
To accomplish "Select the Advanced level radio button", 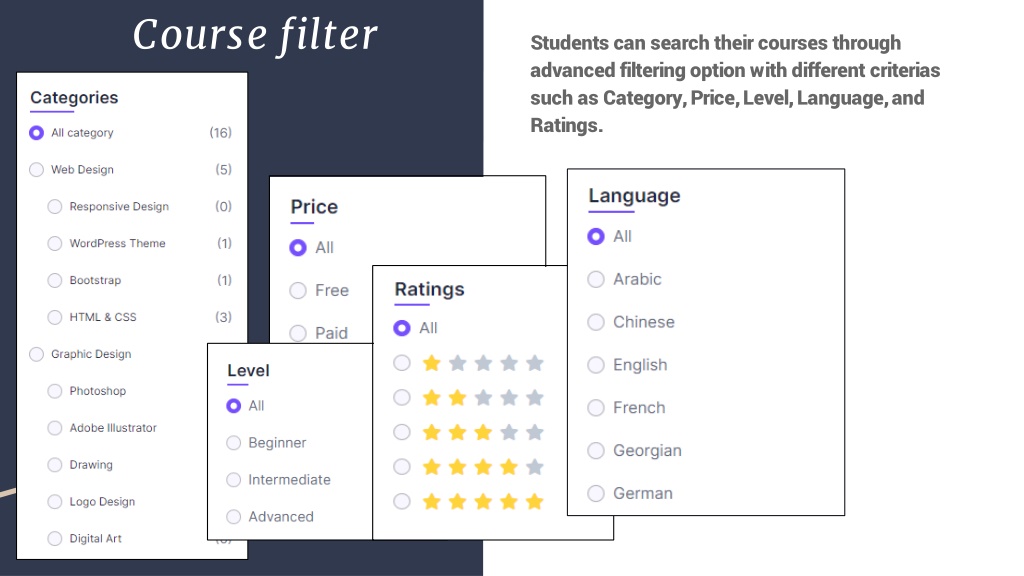I will click(233, 517).
